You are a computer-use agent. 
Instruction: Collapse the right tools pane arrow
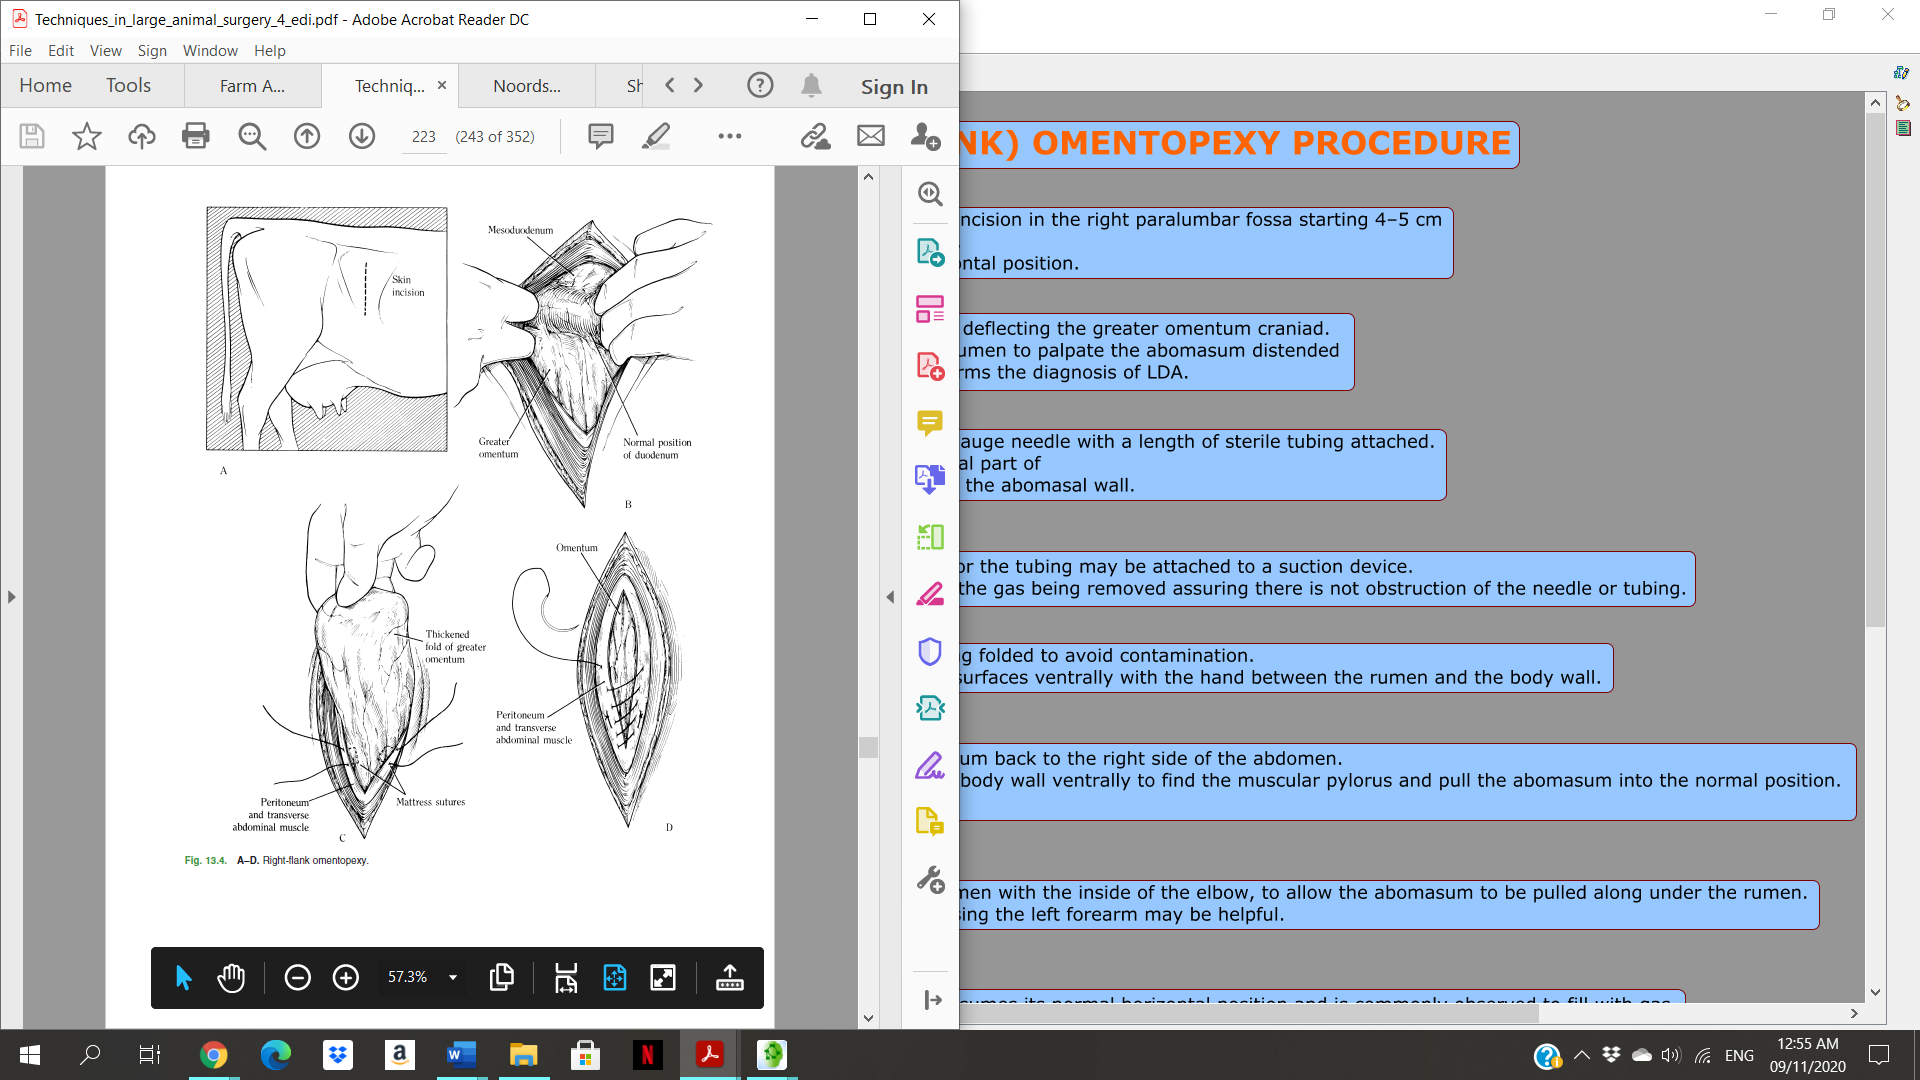(x=890, y=597)
